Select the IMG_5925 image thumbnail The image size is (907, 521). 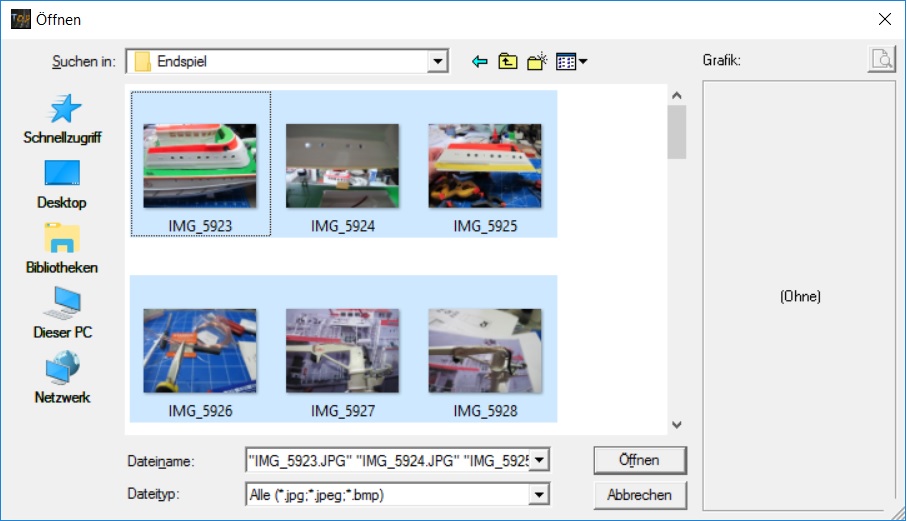(485, 165)
